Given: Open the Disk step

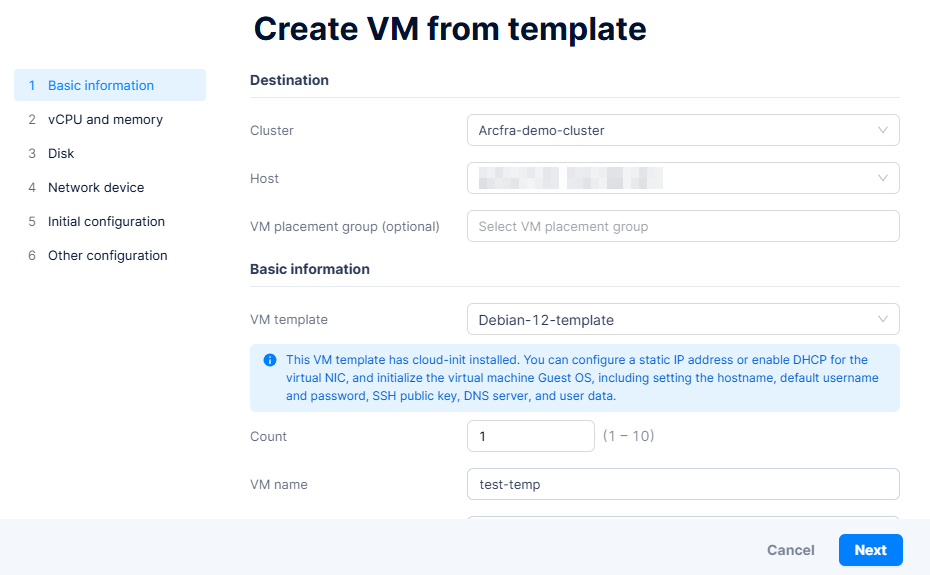Looking at the screenshot, I should 61,153.
